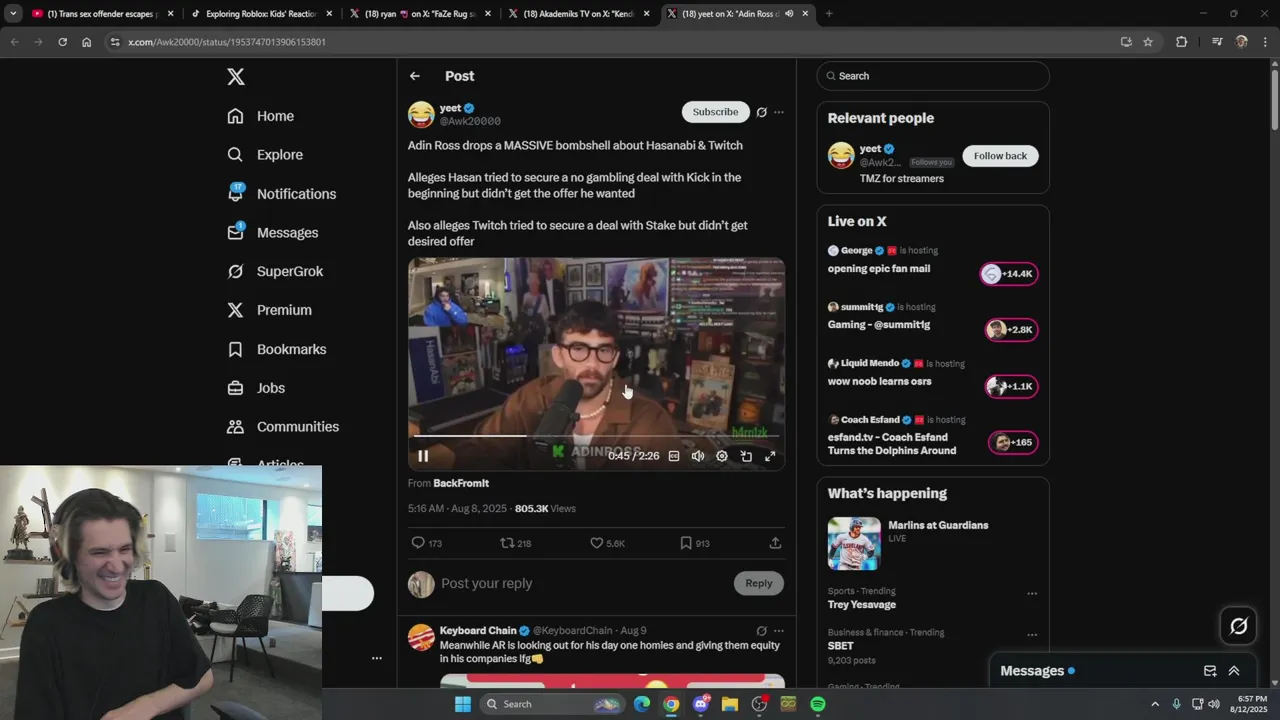This screenshot has width=1280, height=720.
Task: Open Home in the X sidebar
Action: pyautogui.click(x=260, y=116)
